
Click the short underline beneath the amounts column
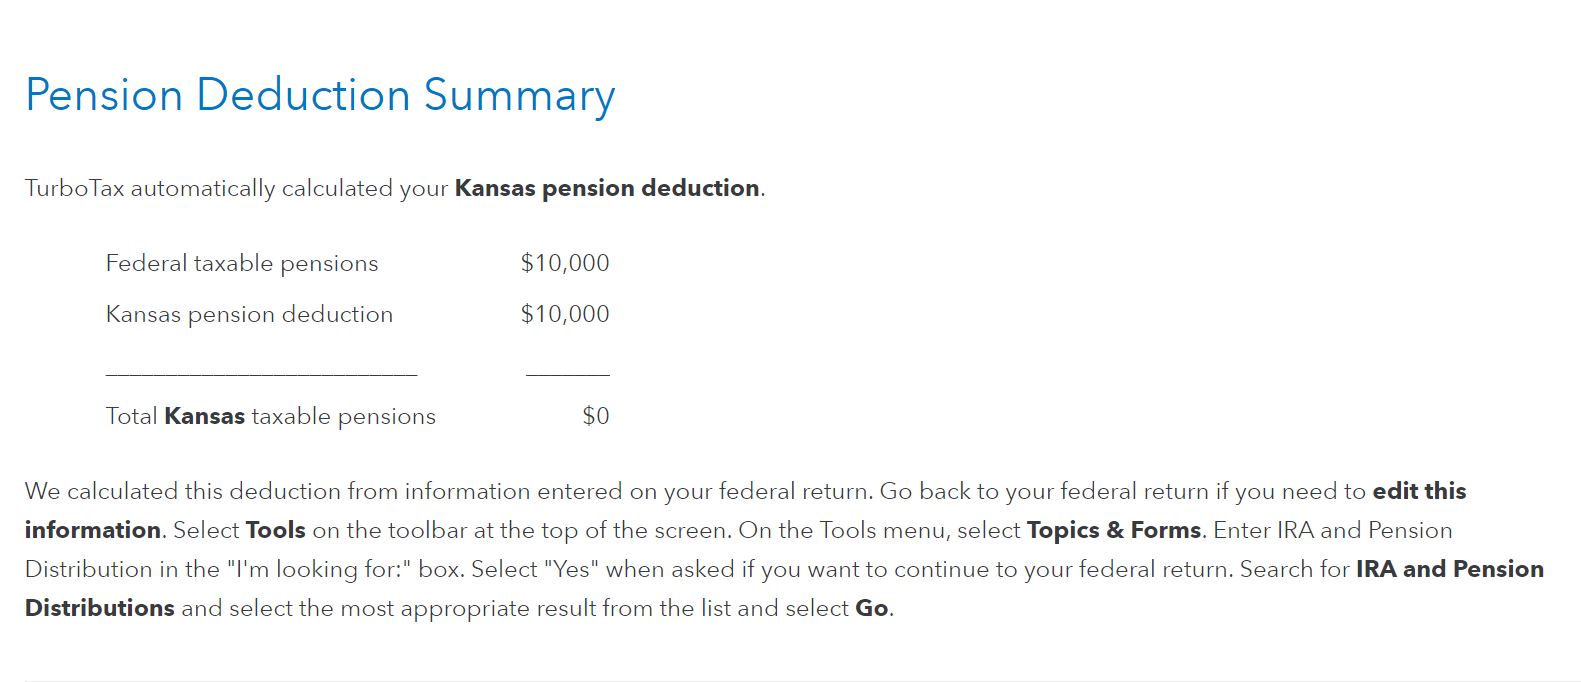tap(567, 374)
